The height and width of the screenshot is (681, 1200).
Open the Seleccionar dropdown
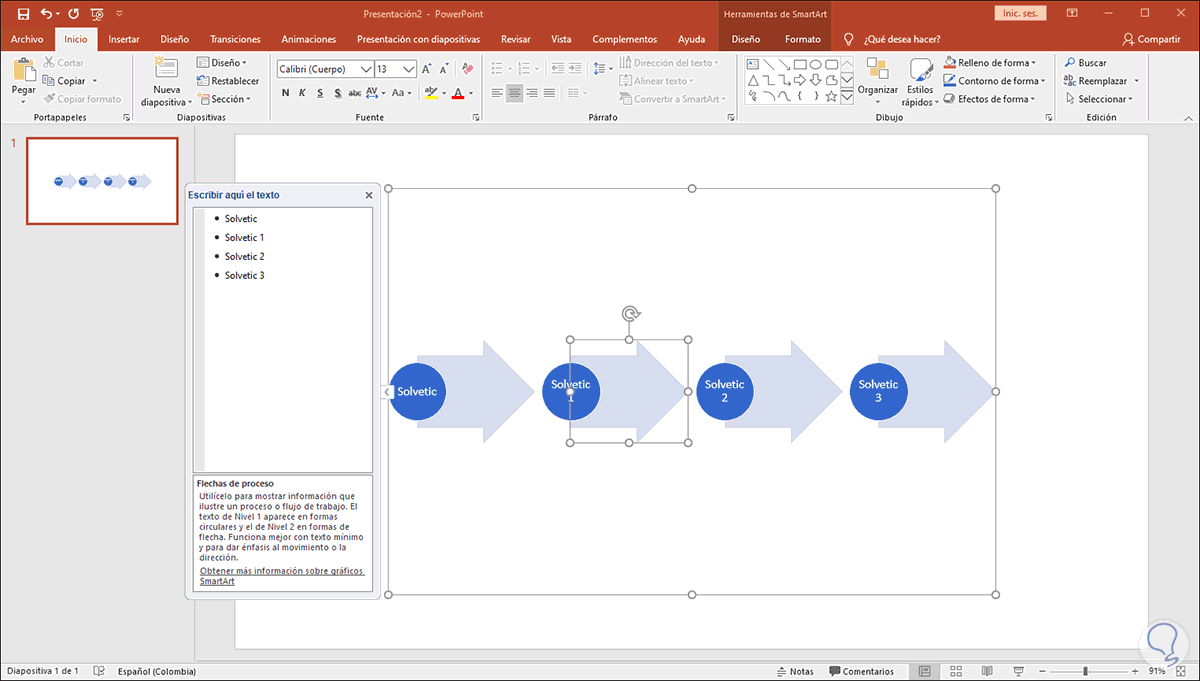pyautogui.click(x=1099, y=99)
